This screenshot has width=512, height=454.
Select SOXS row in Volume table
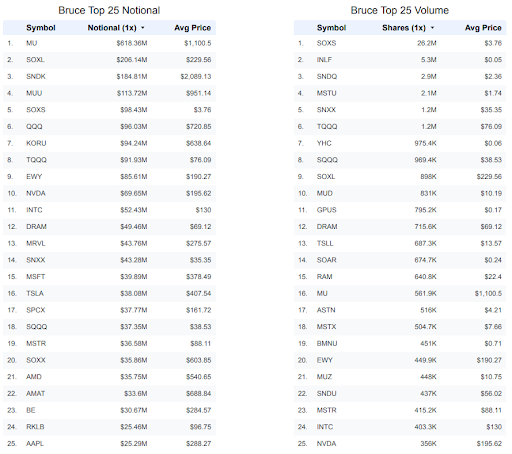400,43
